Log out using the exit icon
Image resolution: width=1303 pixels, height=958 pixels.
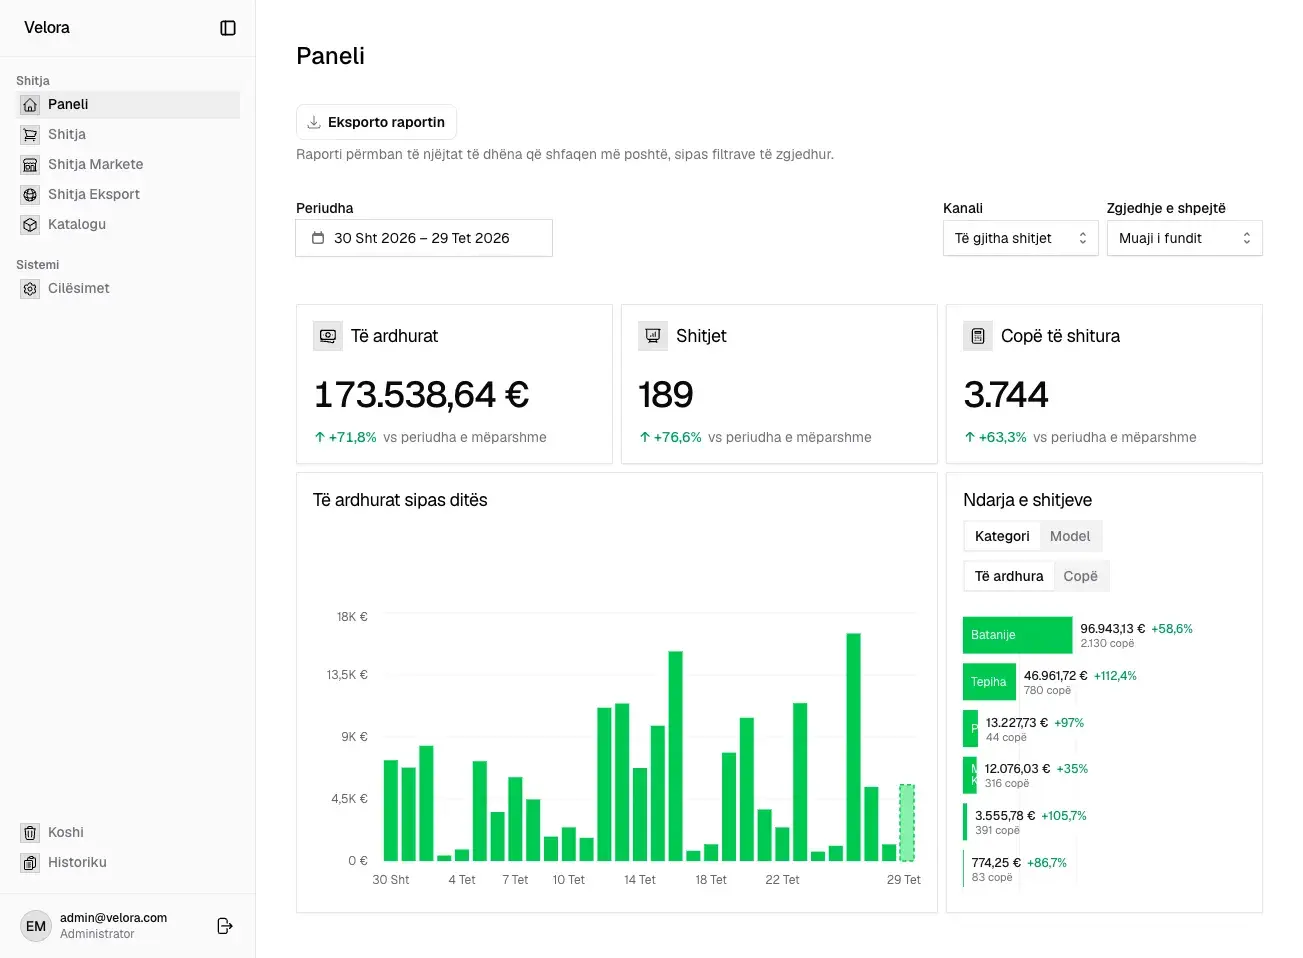click(x=225, y=926)
